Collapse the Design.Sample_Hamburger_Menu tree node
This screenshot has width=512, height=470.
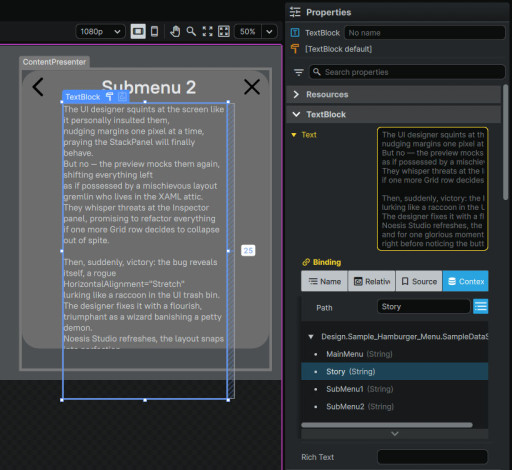pyautogui.click(x=311, y=337)
